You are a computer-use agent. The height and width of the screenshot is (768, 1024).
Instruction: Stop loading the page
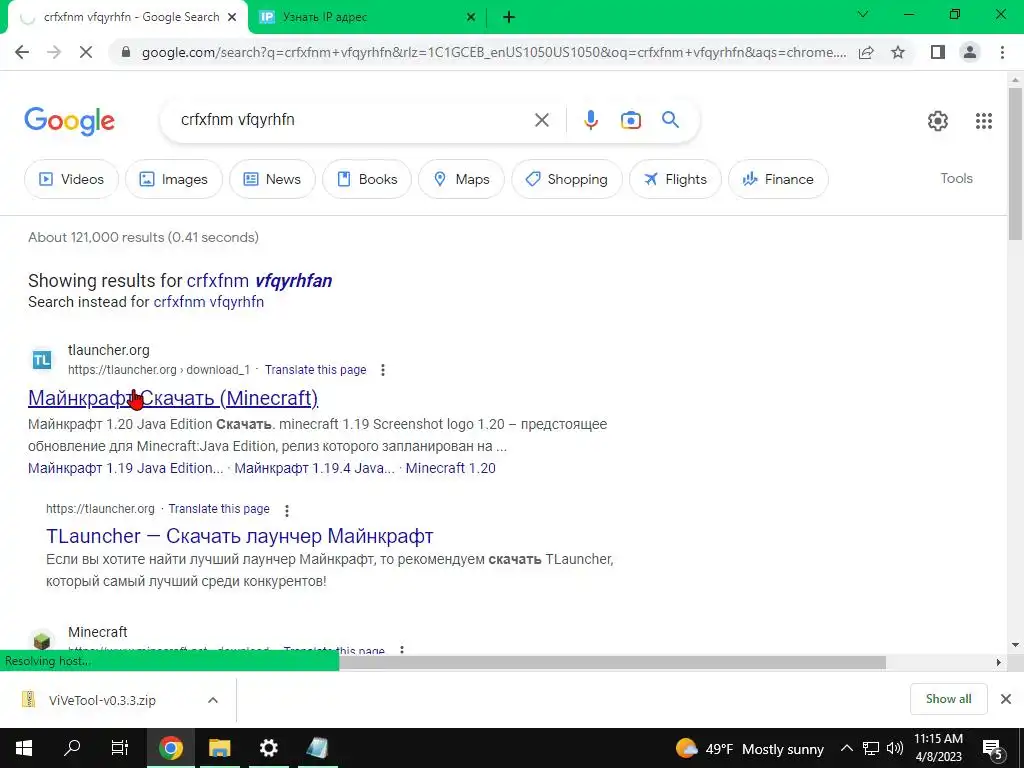click(86, 52)
